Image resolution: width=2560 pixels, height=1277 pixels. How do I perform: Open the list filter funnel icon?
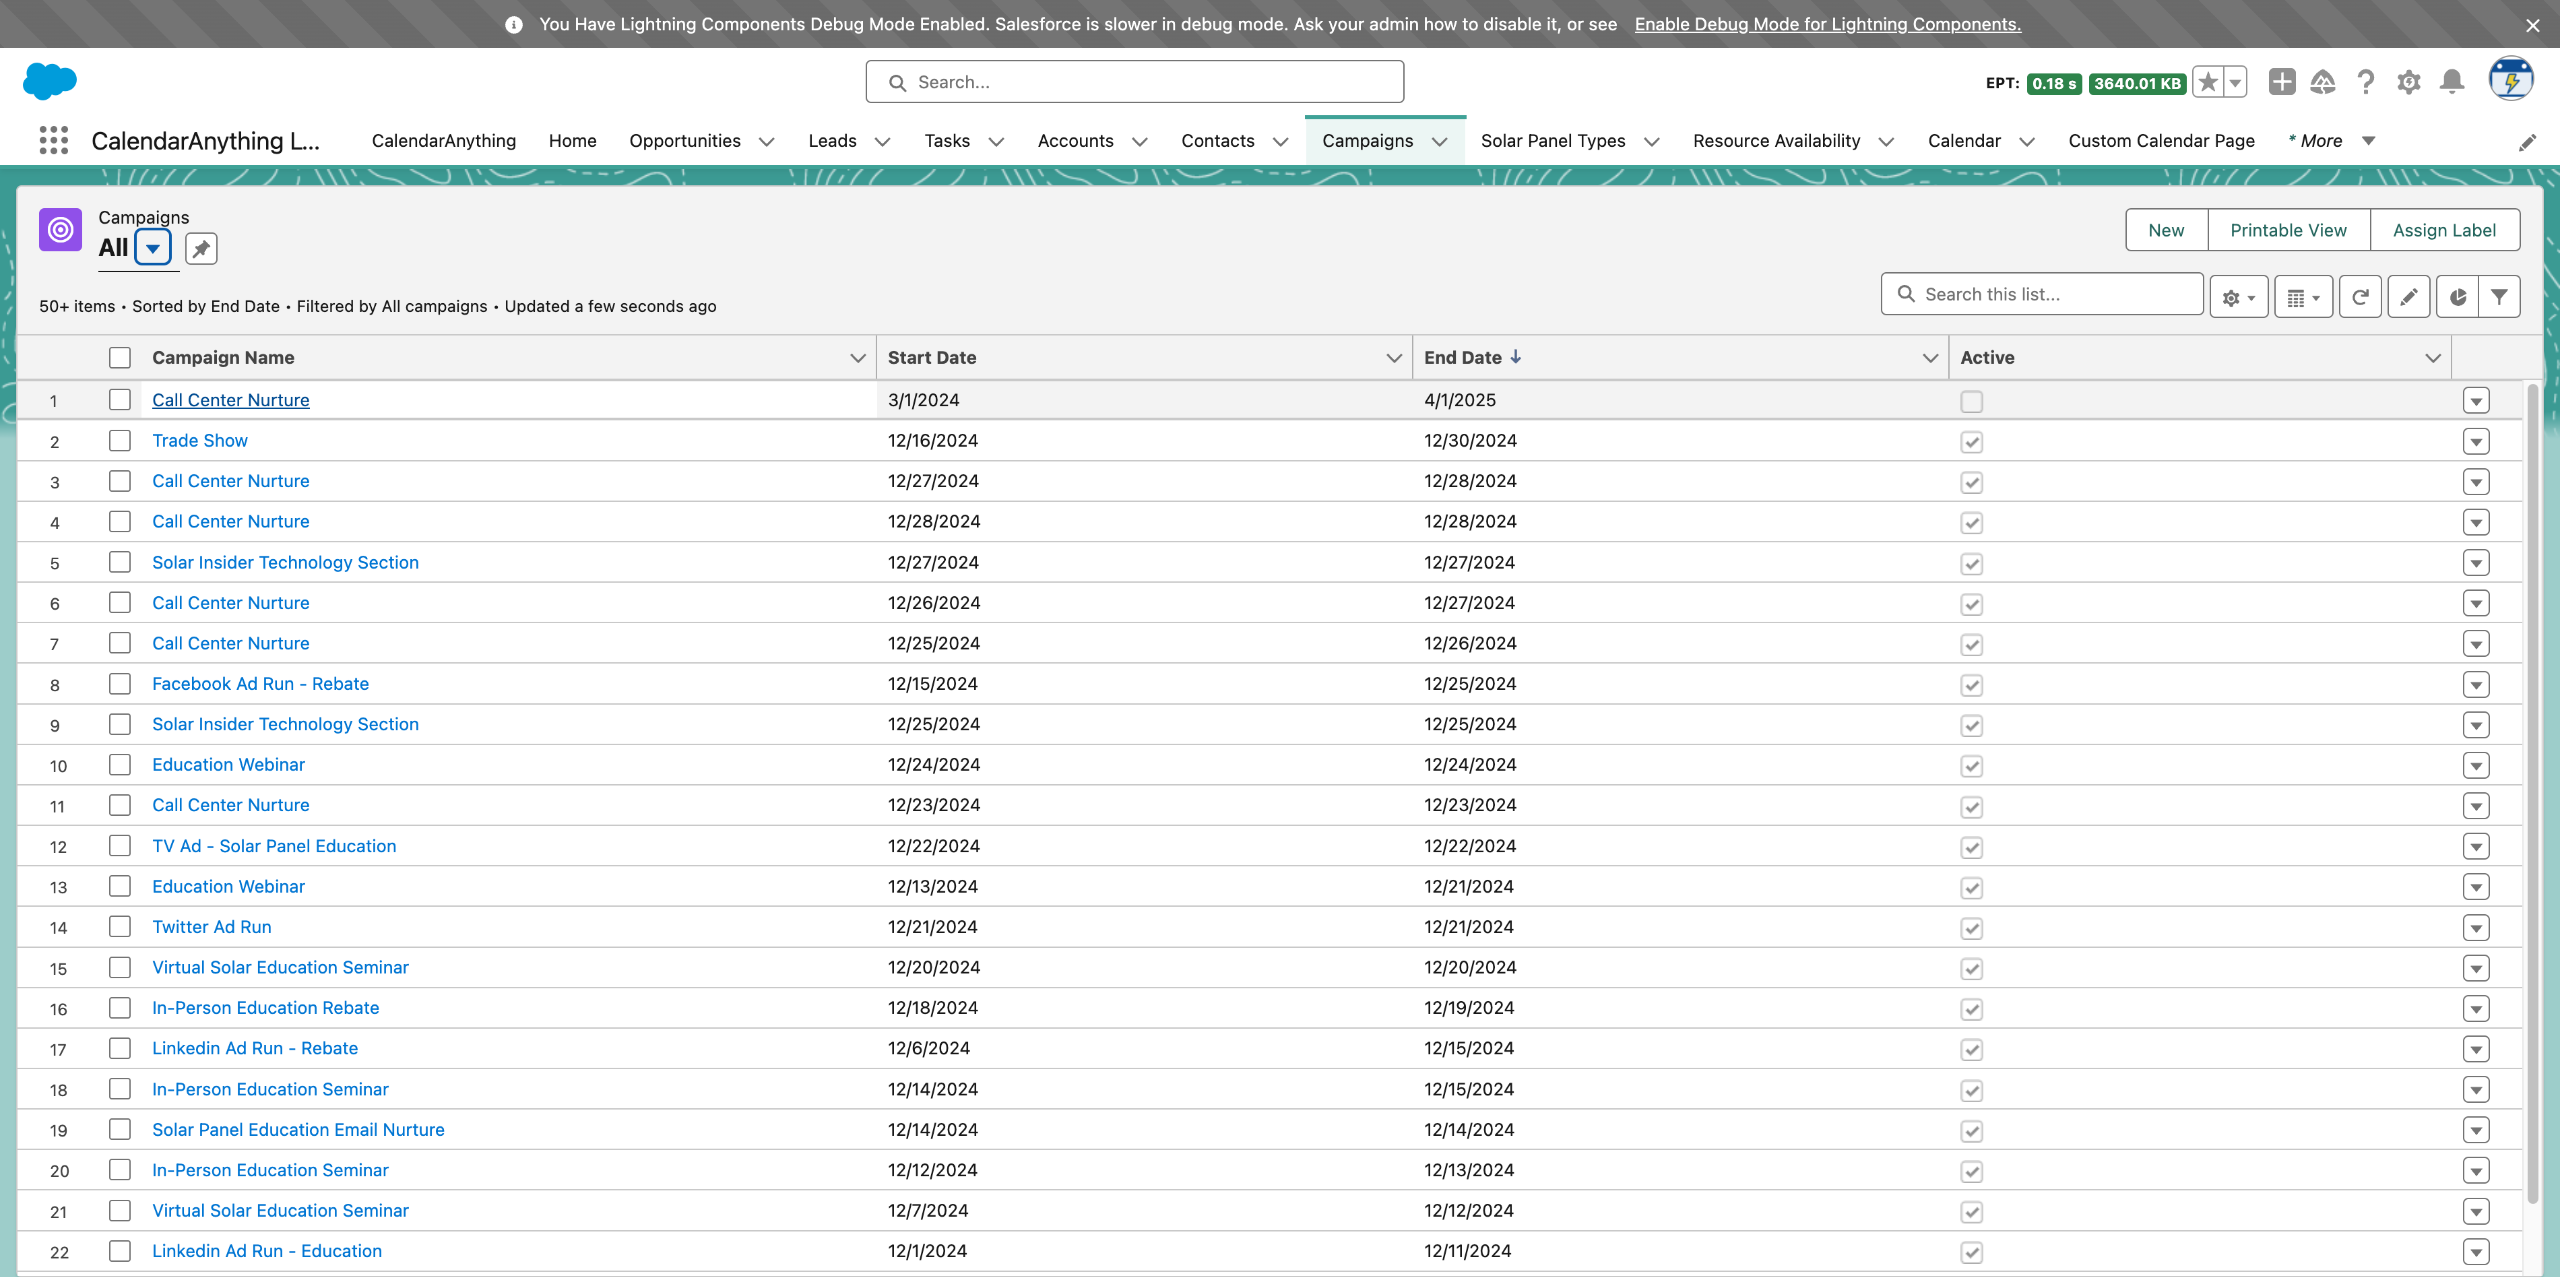pyautogui.click(x=2499, y=297)
